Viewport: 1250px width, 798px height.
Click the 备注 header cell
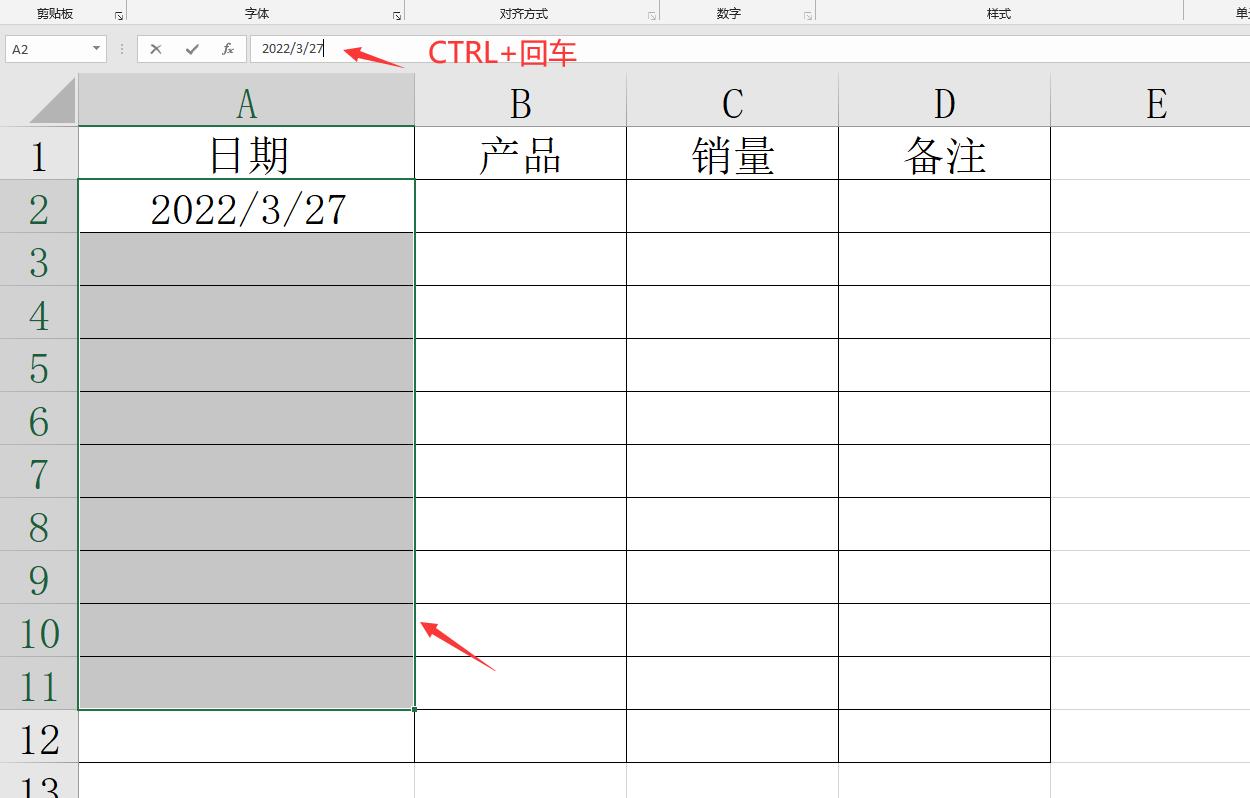943,153
